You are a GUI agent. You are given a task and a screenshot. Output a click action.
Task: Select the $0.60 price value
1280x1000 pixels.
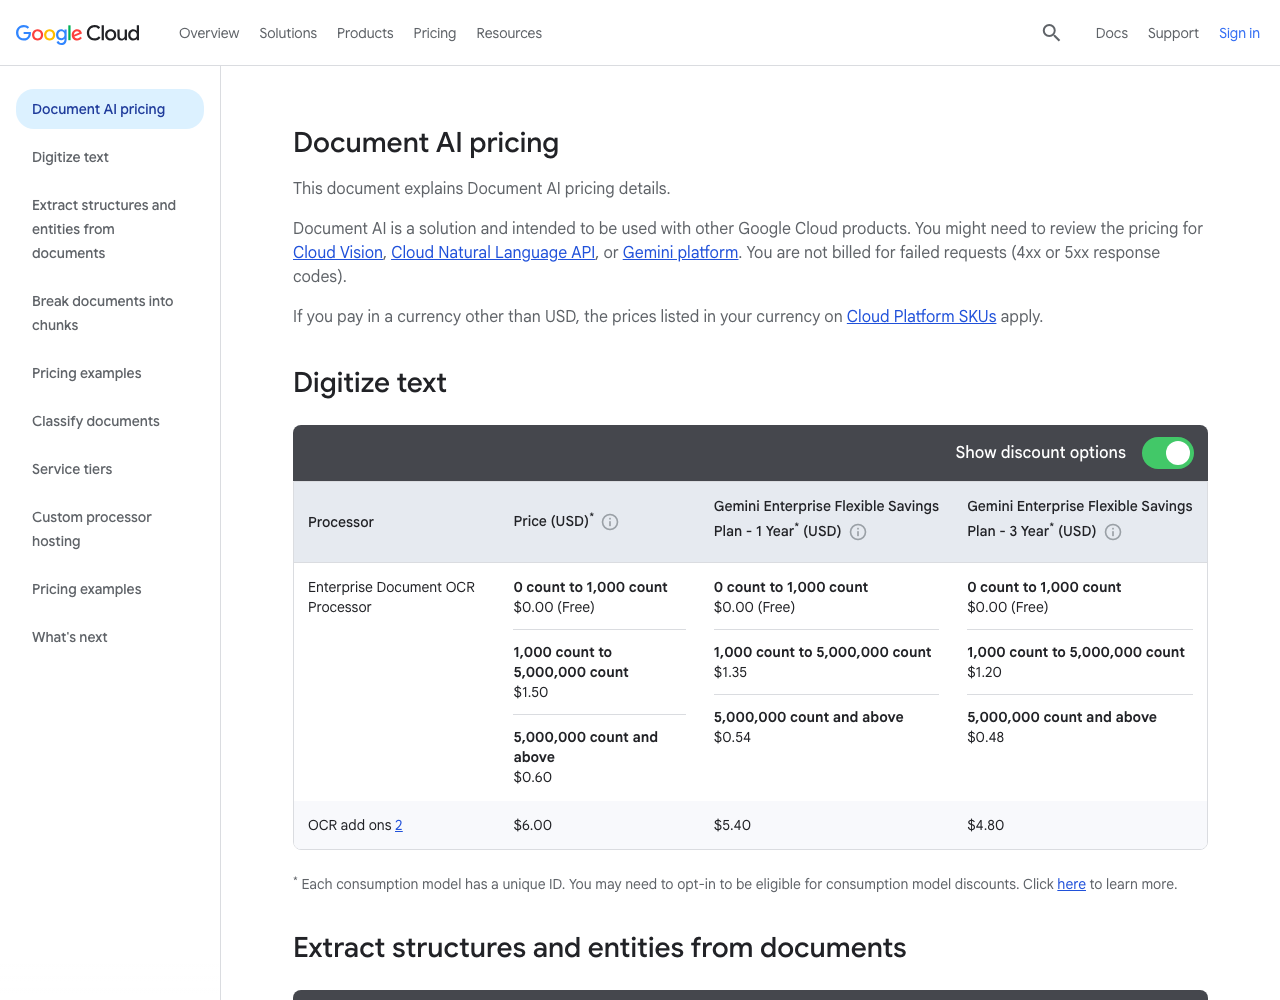[x=533, y=777]
